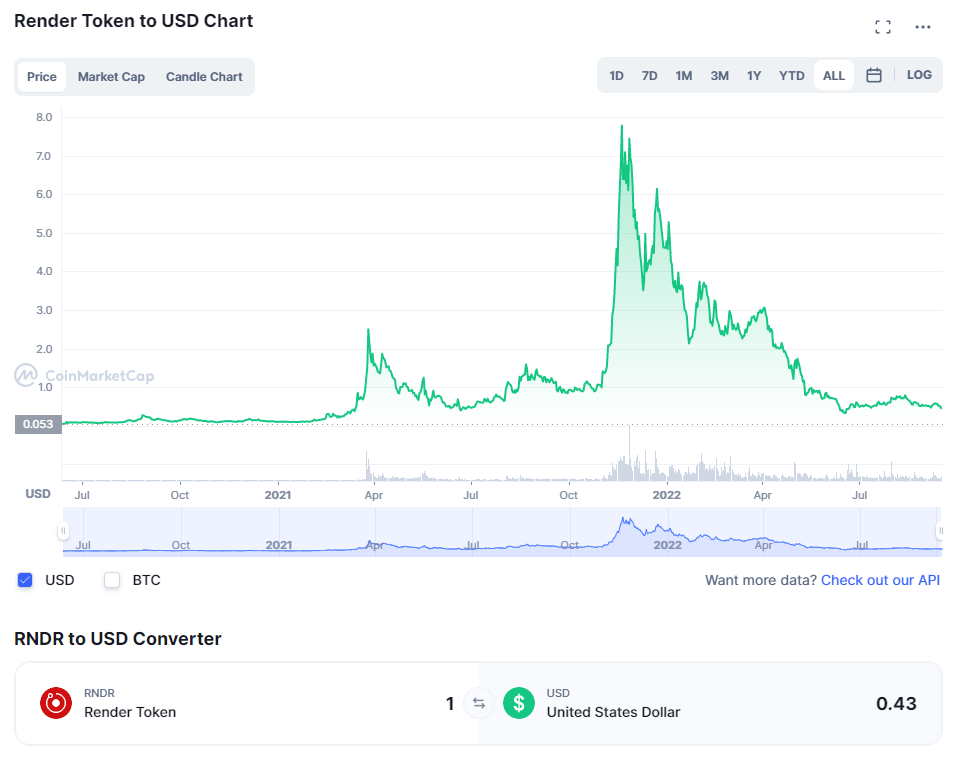Click the RNDR to USD Converter heading
Viewport: 957px width, 760px height.
click(118, 639)
